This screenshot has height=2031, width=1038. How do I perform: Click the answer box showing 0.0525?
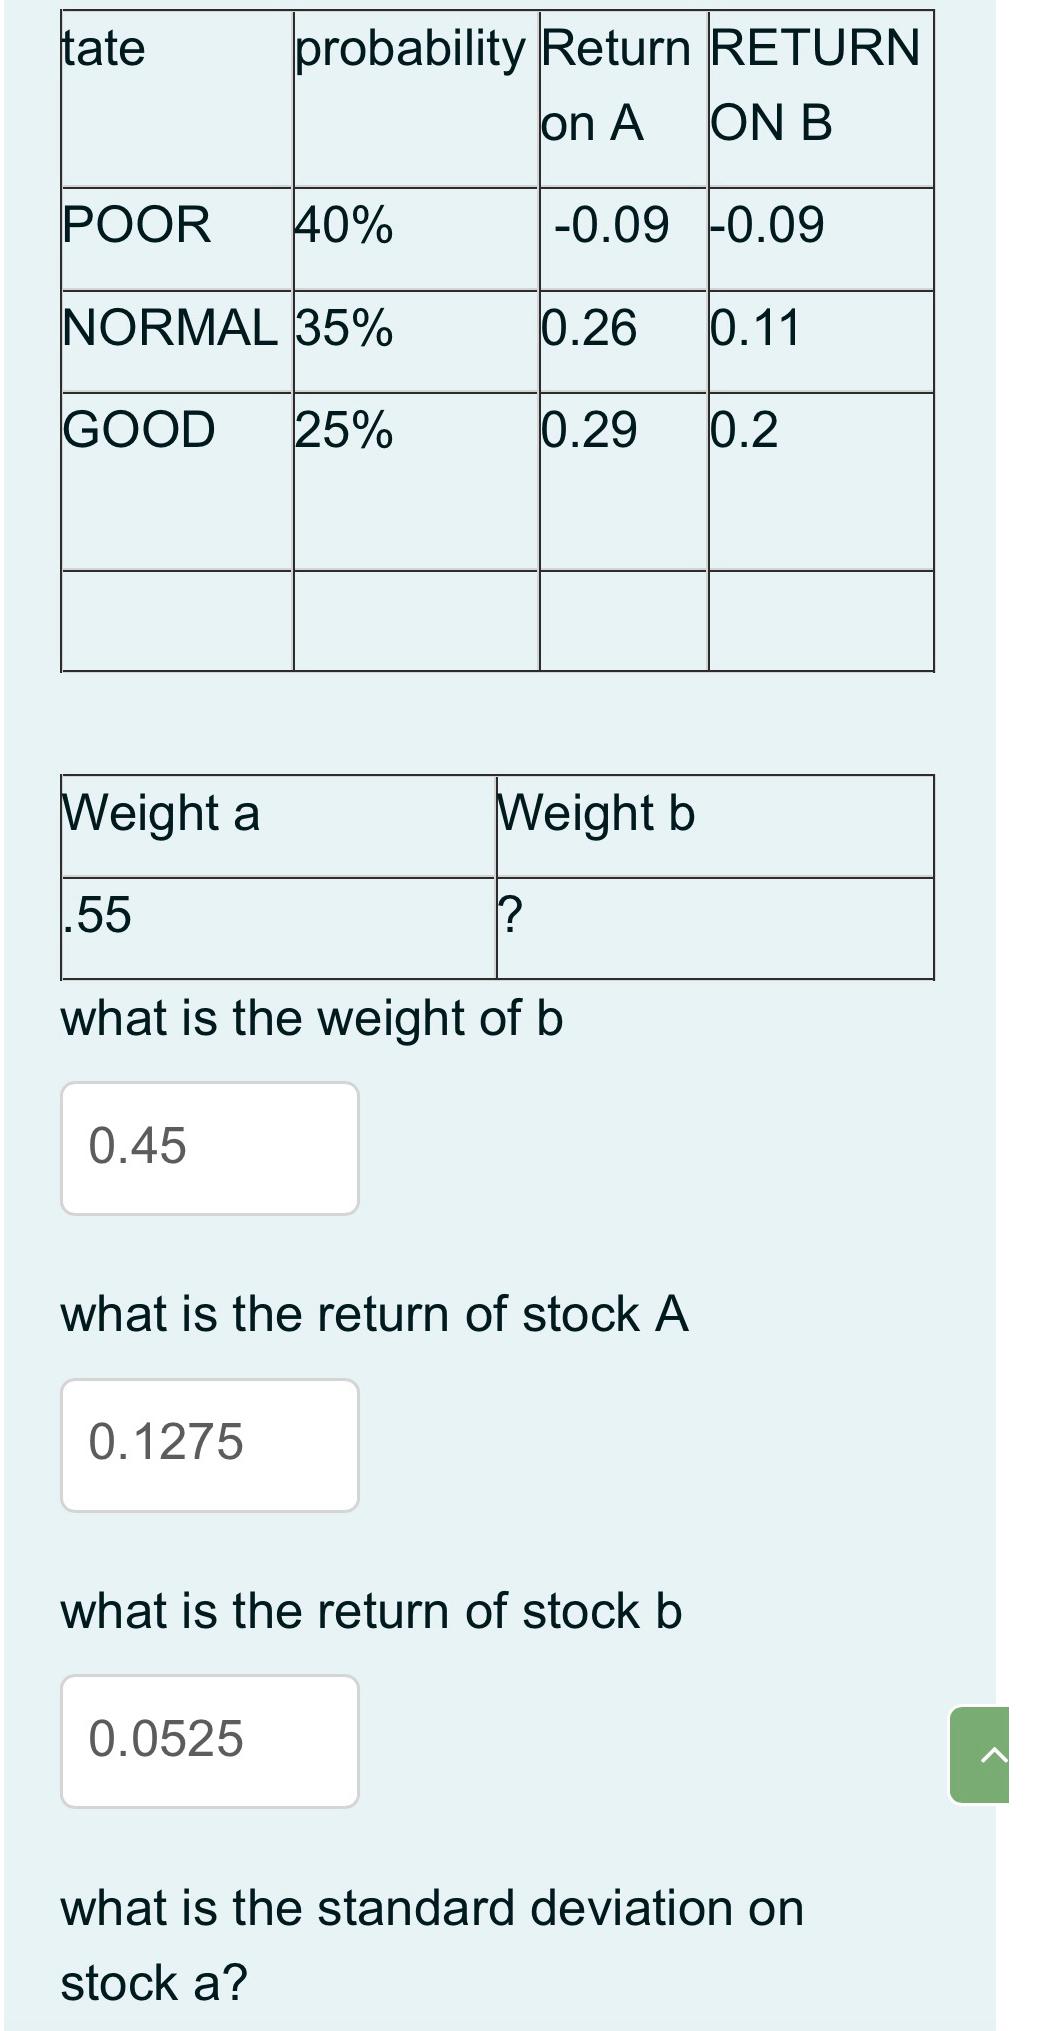pyautogui.click(x=209, y=1738)
